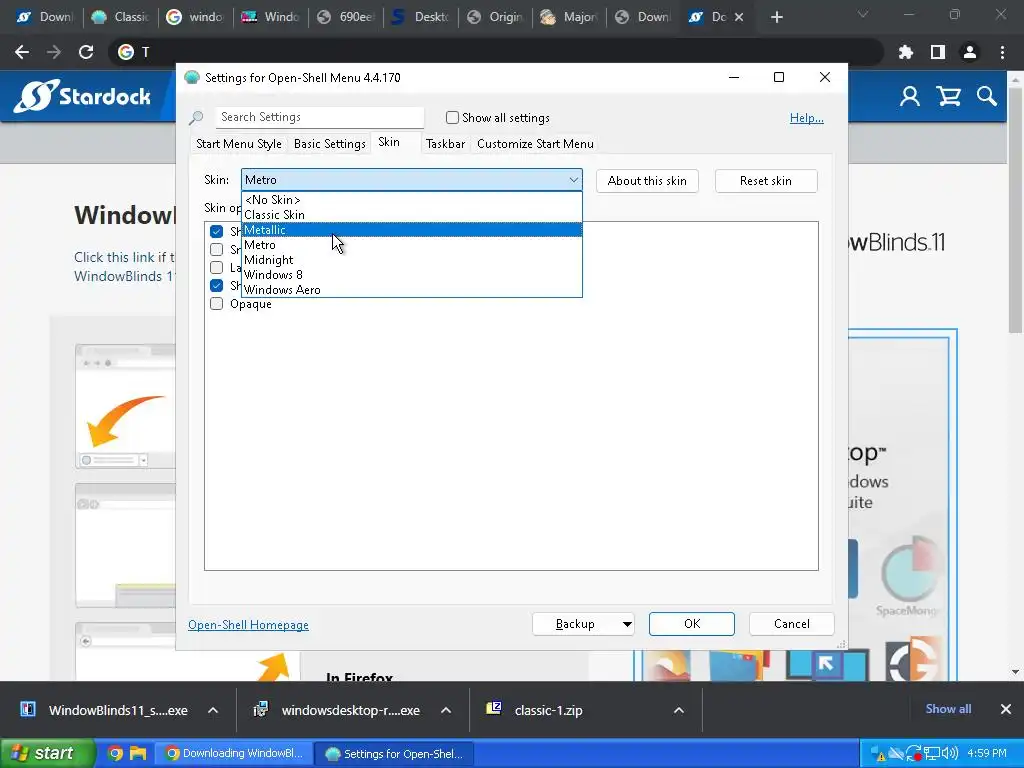This screenshot has width=1024, height=768.
Task: Click the Windows XP start button
Action: click(x=46, y=754)
